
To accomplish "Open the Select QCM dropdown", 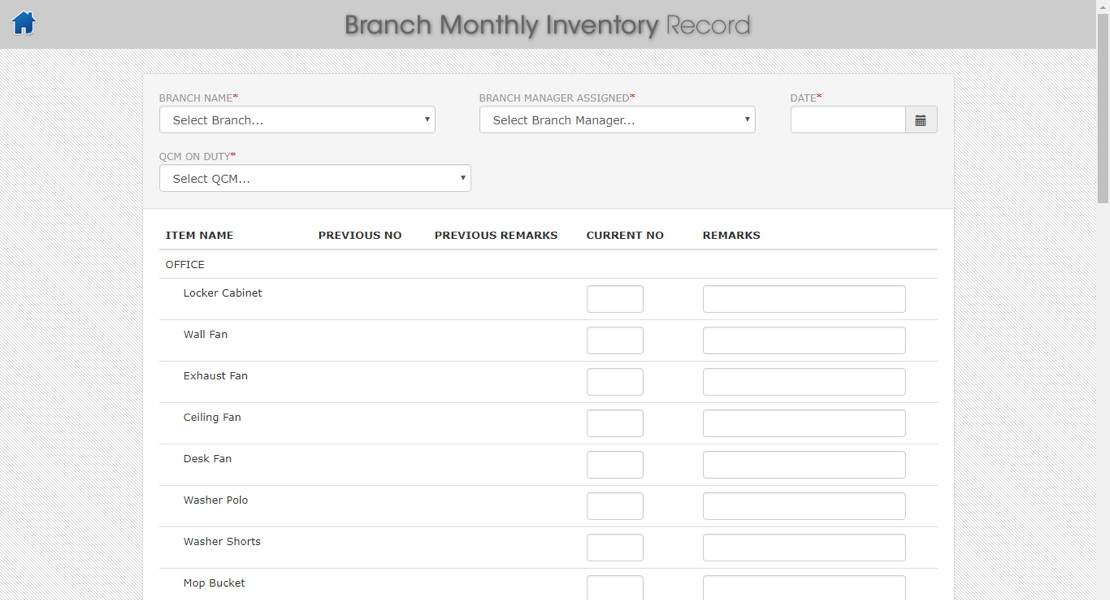I will pos(315,177).
